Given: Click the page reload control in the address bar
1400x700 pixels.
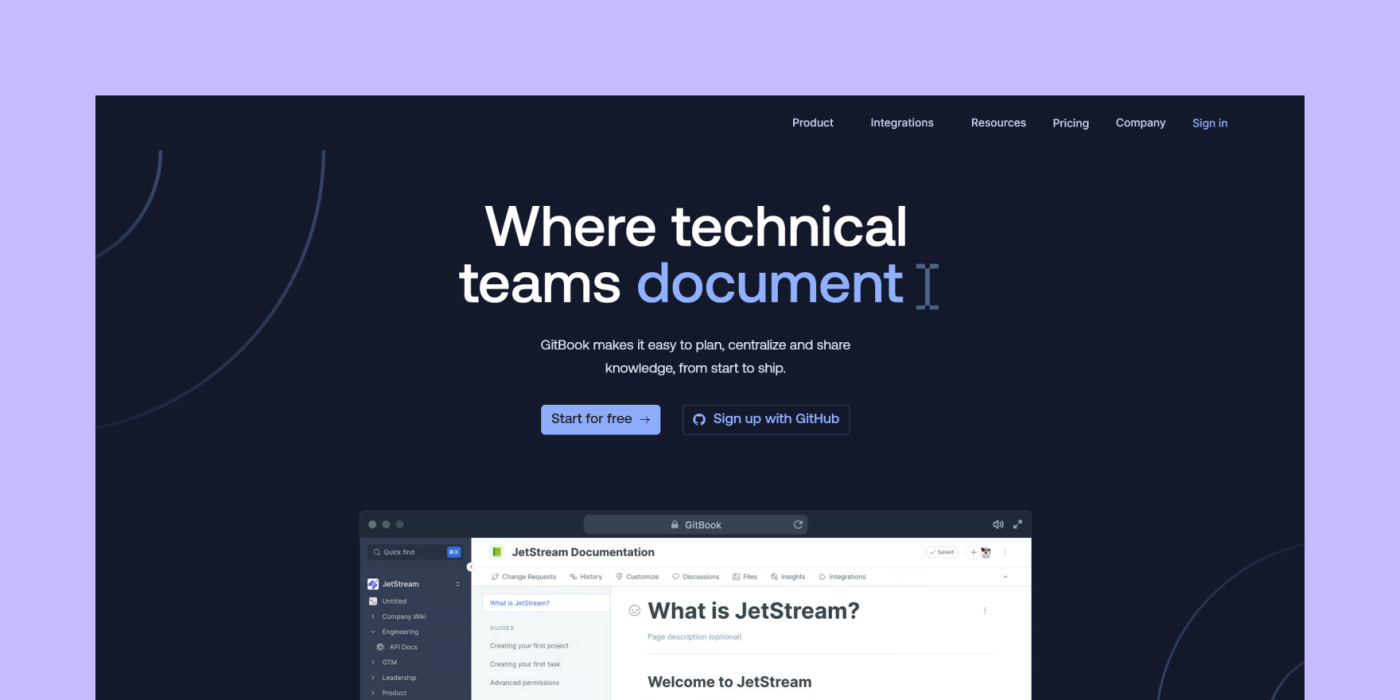Looking at the screenshot, I should 798,523.
